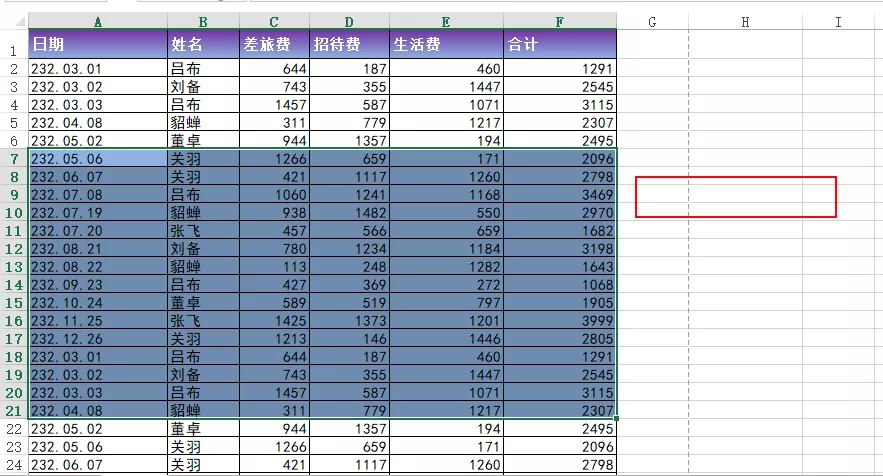Click the column H header

point(746,22)
